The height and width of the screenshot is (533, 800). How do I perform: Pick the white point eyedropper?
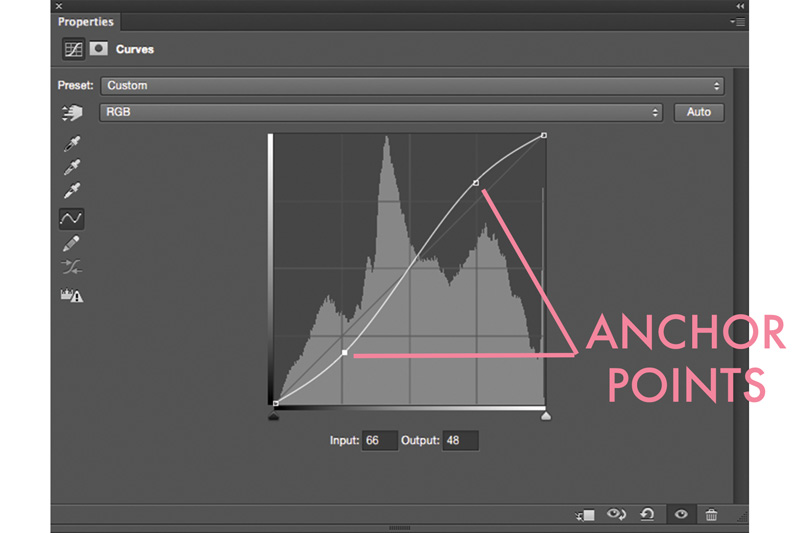72,191
